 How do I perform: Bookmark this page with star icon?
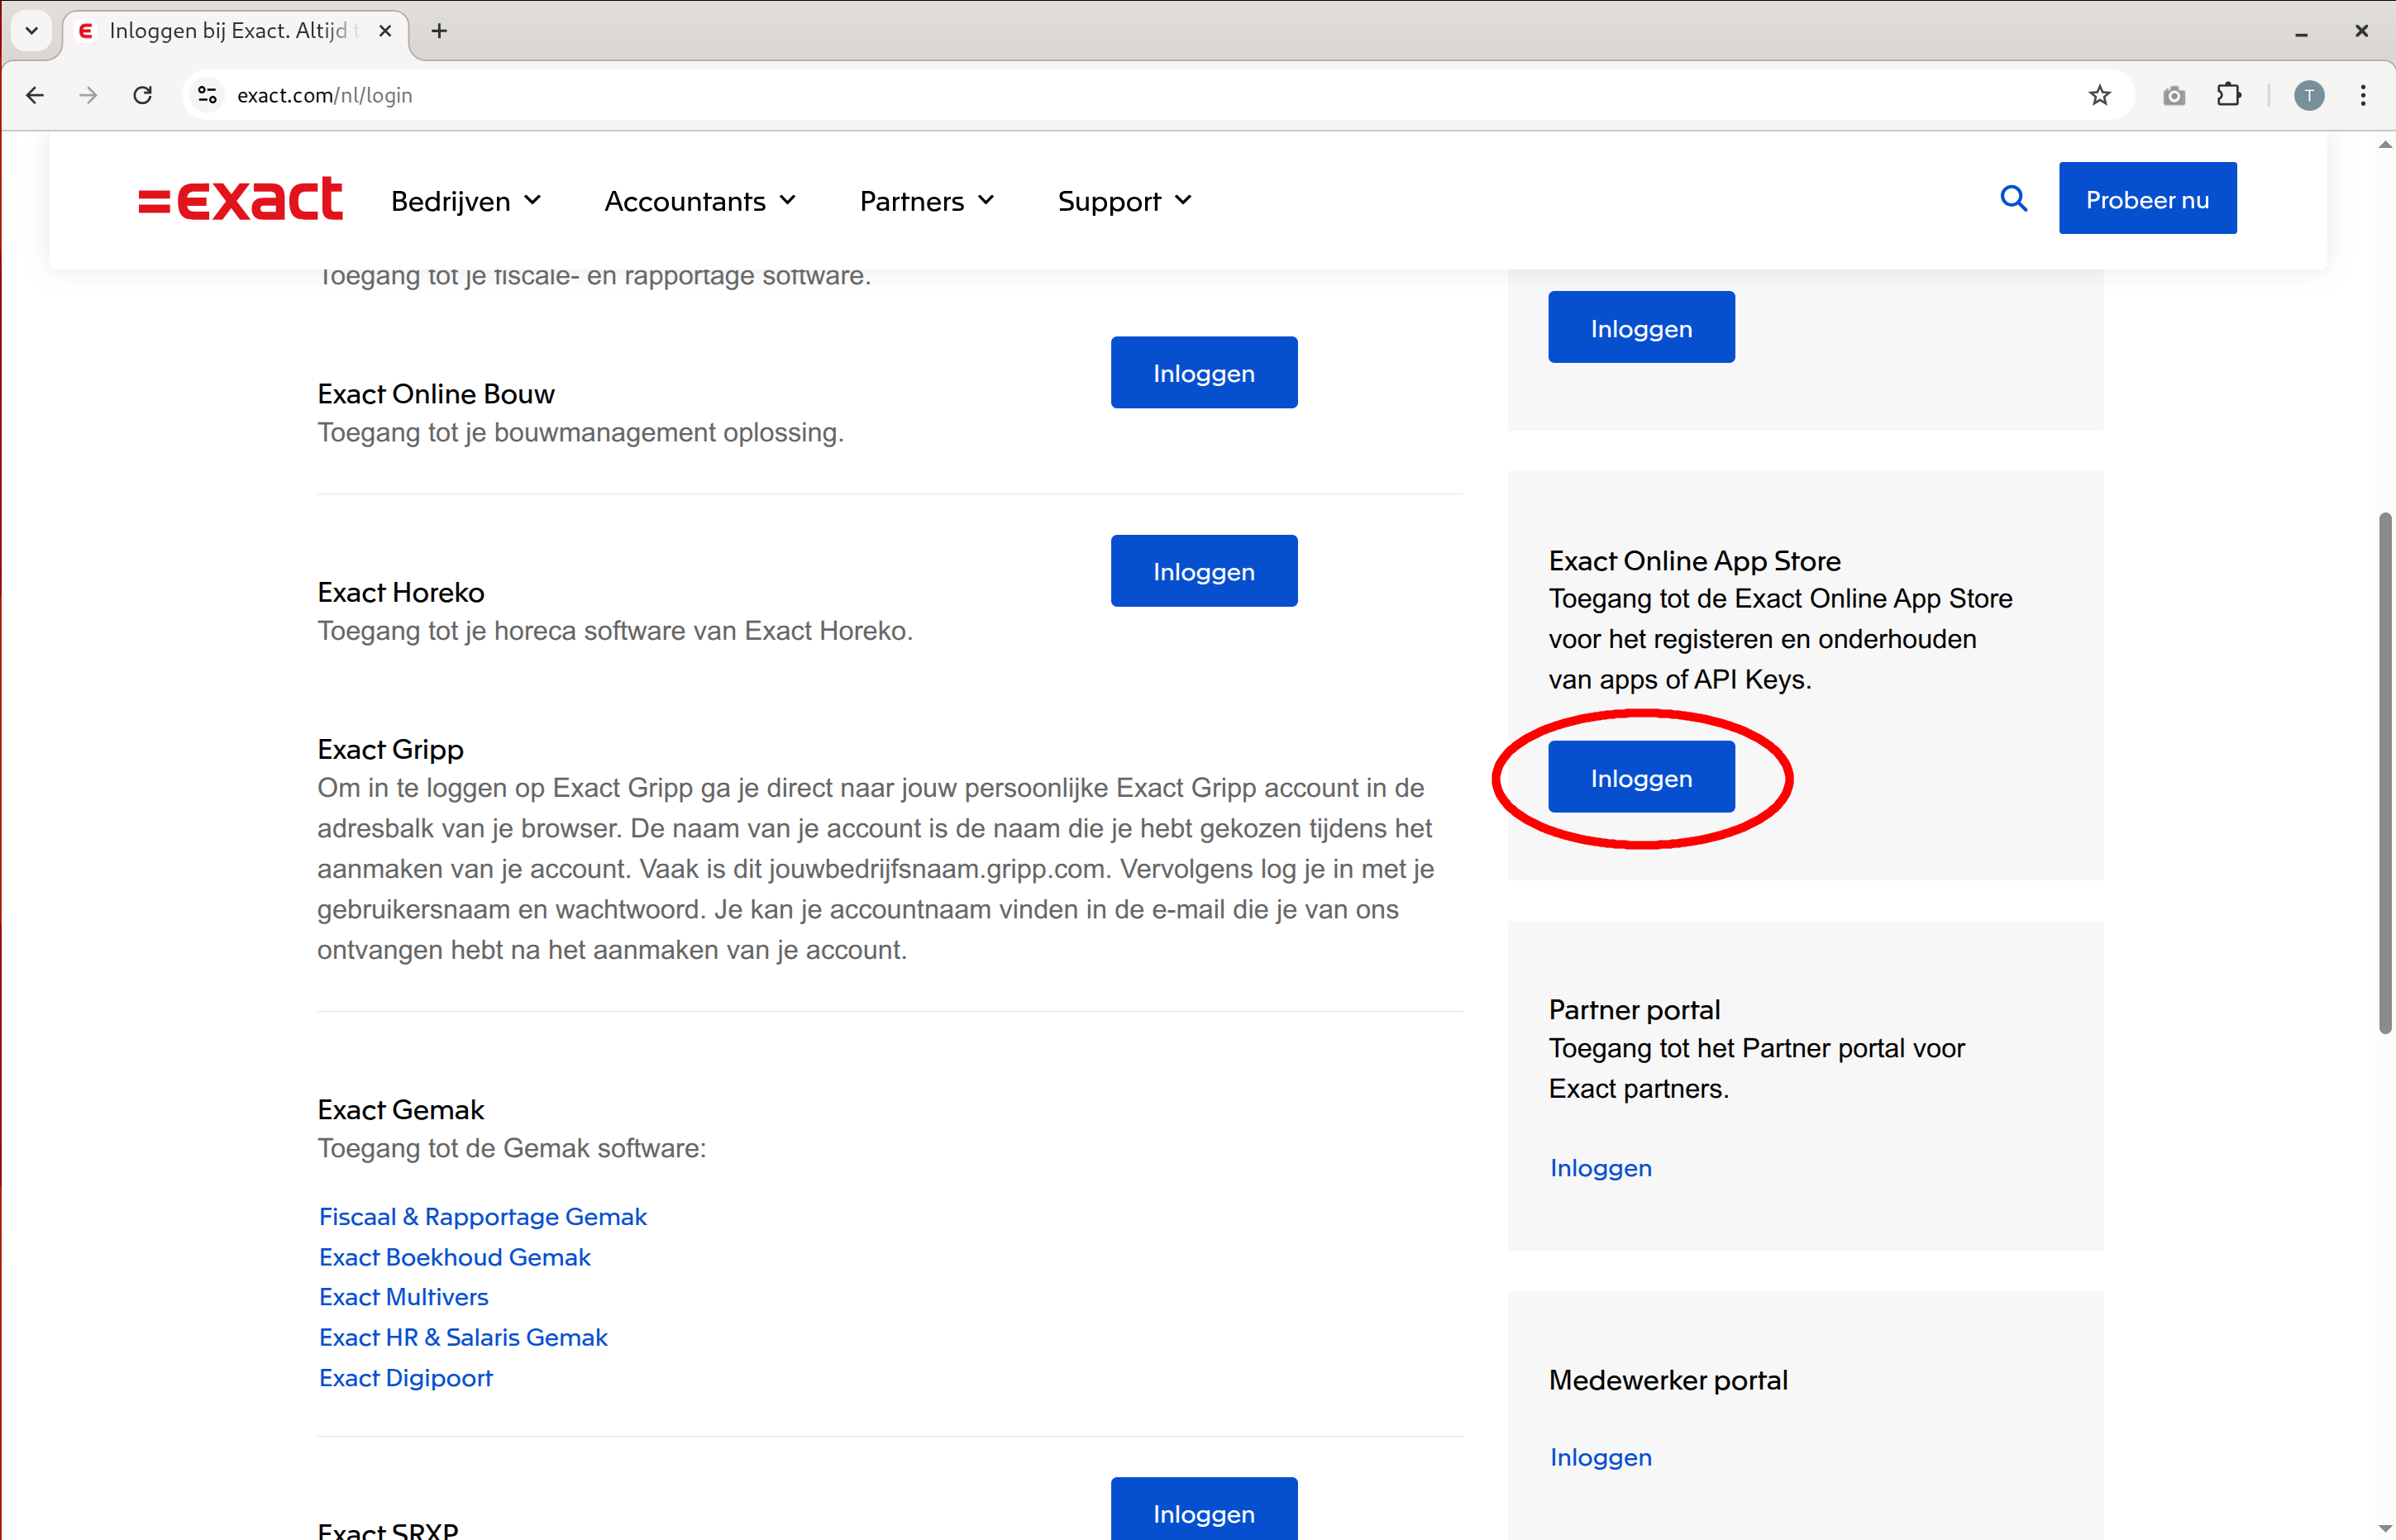point(2099,95)
